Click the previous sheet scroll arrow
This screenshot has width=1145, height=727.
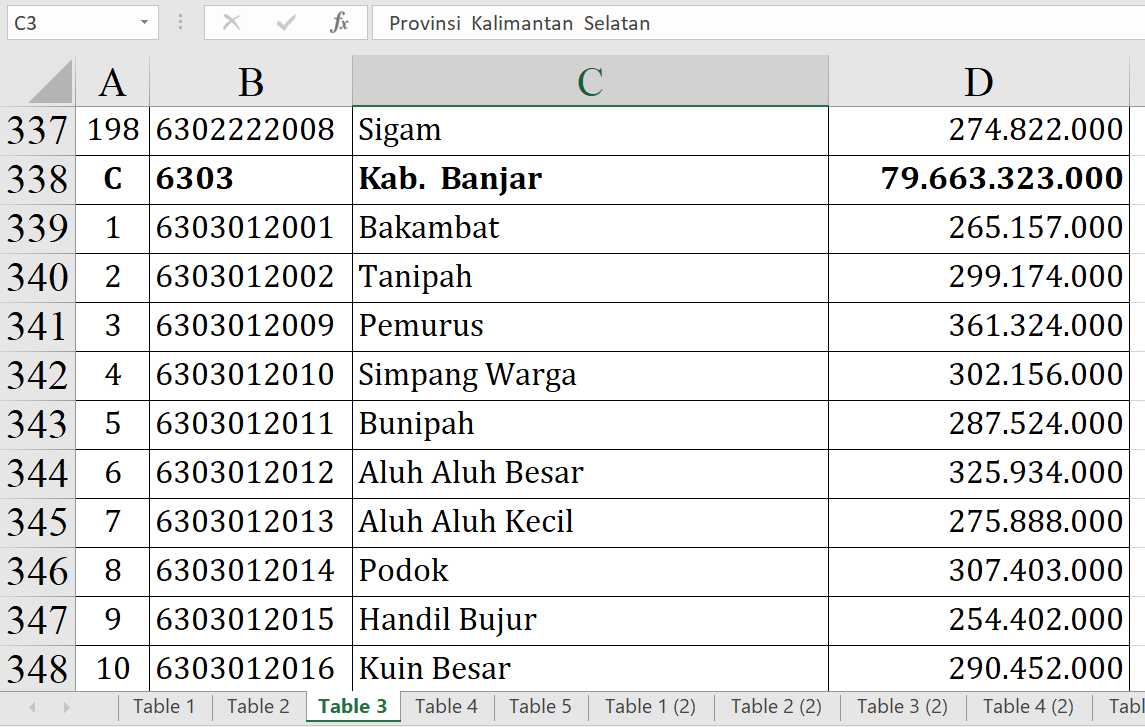coord(32,707)
